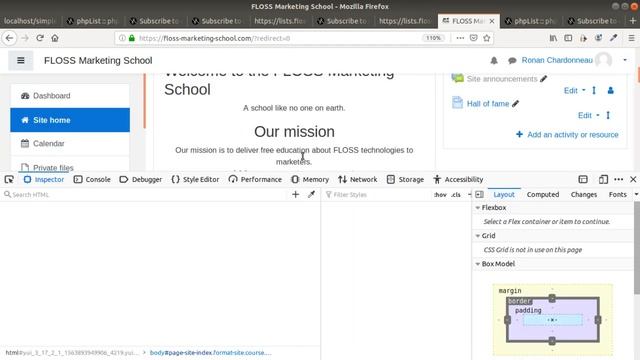This screenshot has width=640, height=360.
Task: Open Site home in the Moodle sidebar
Action: [70, 120]
